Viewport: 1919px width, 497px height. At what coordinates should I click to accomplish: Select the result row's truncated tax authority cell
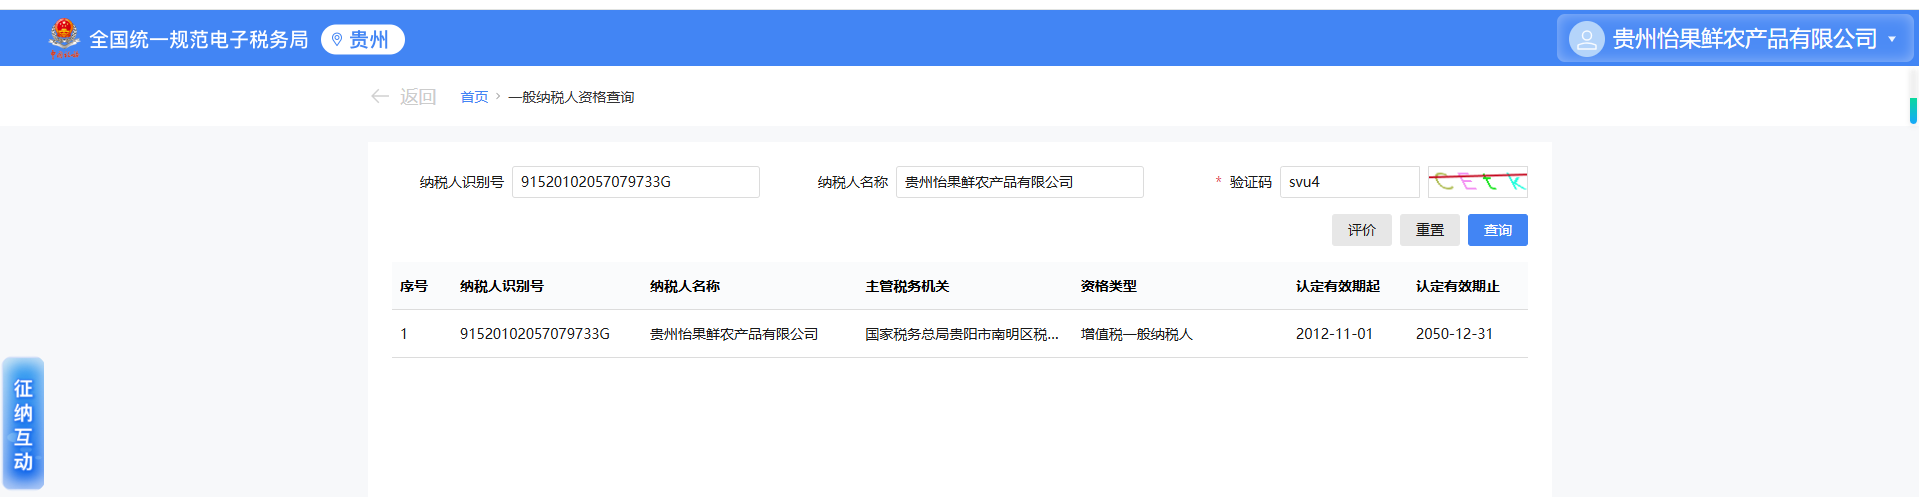coord(961,334)
